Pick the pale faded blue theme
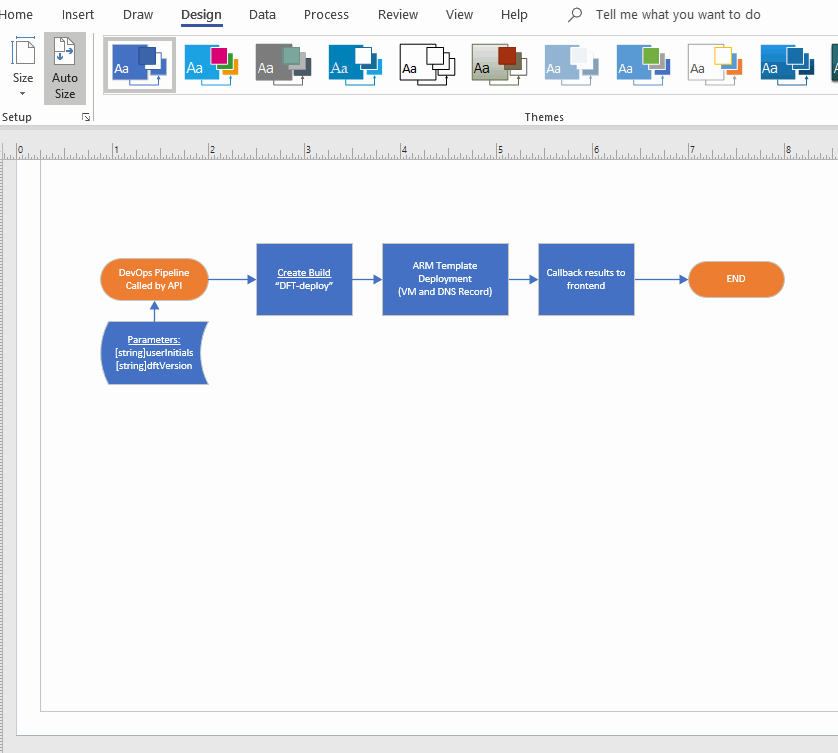 (x=571, y=64)
